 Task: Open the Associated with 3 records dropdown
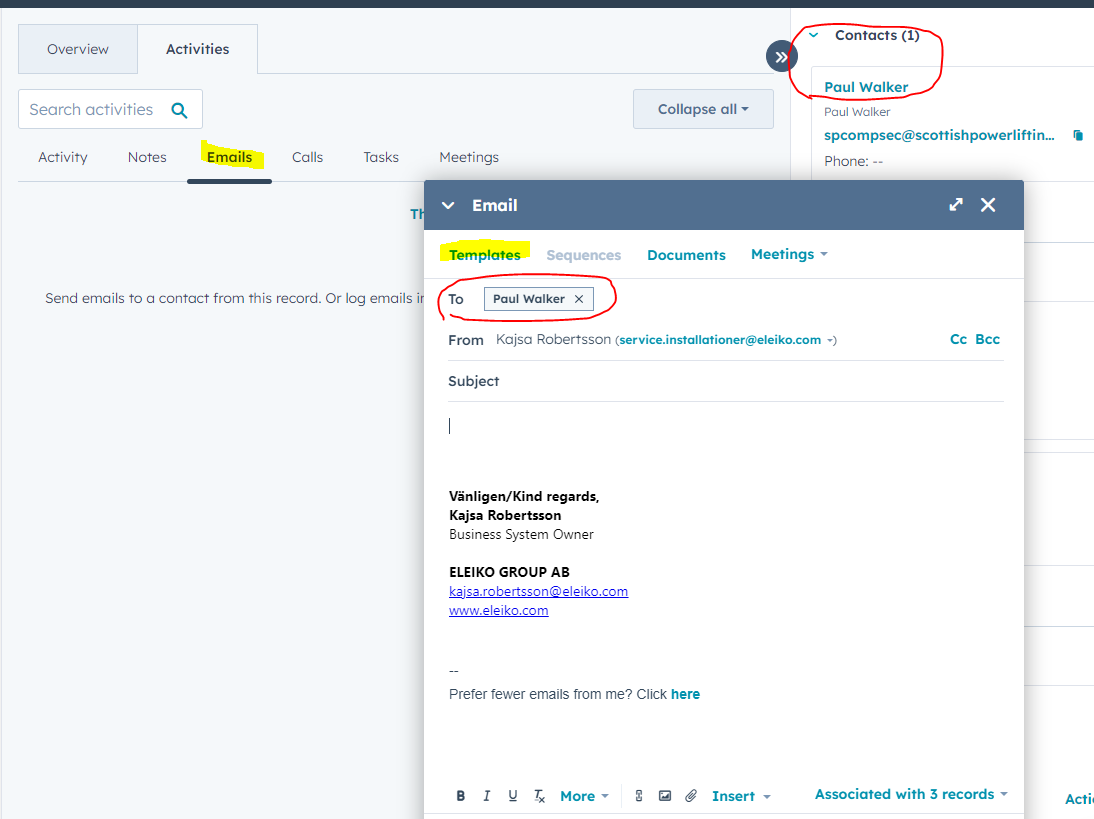click(911, 794)
